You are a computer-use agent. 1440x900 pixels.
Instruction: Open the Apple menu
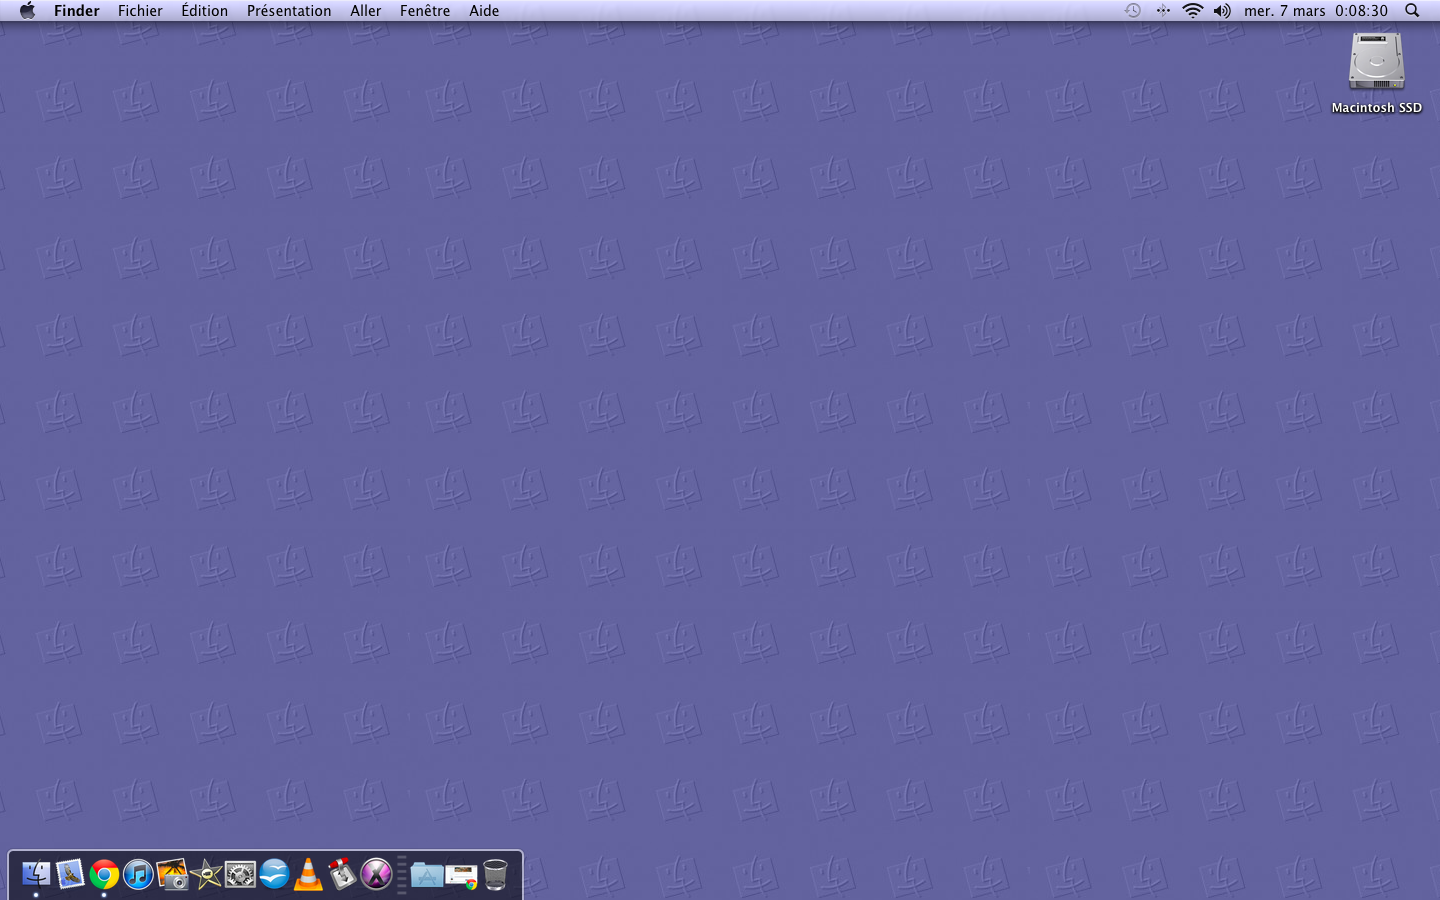28,11
